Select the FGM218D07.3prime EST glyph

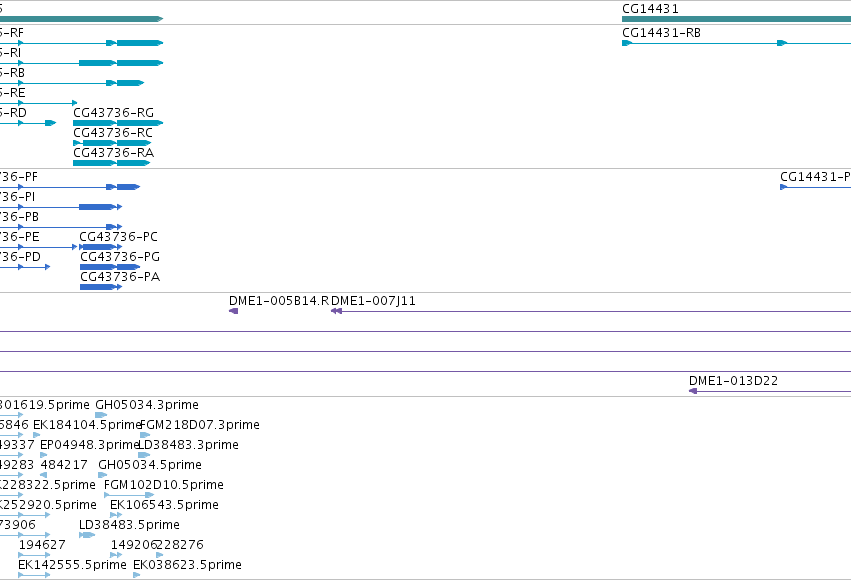click(x=145, y=435)
